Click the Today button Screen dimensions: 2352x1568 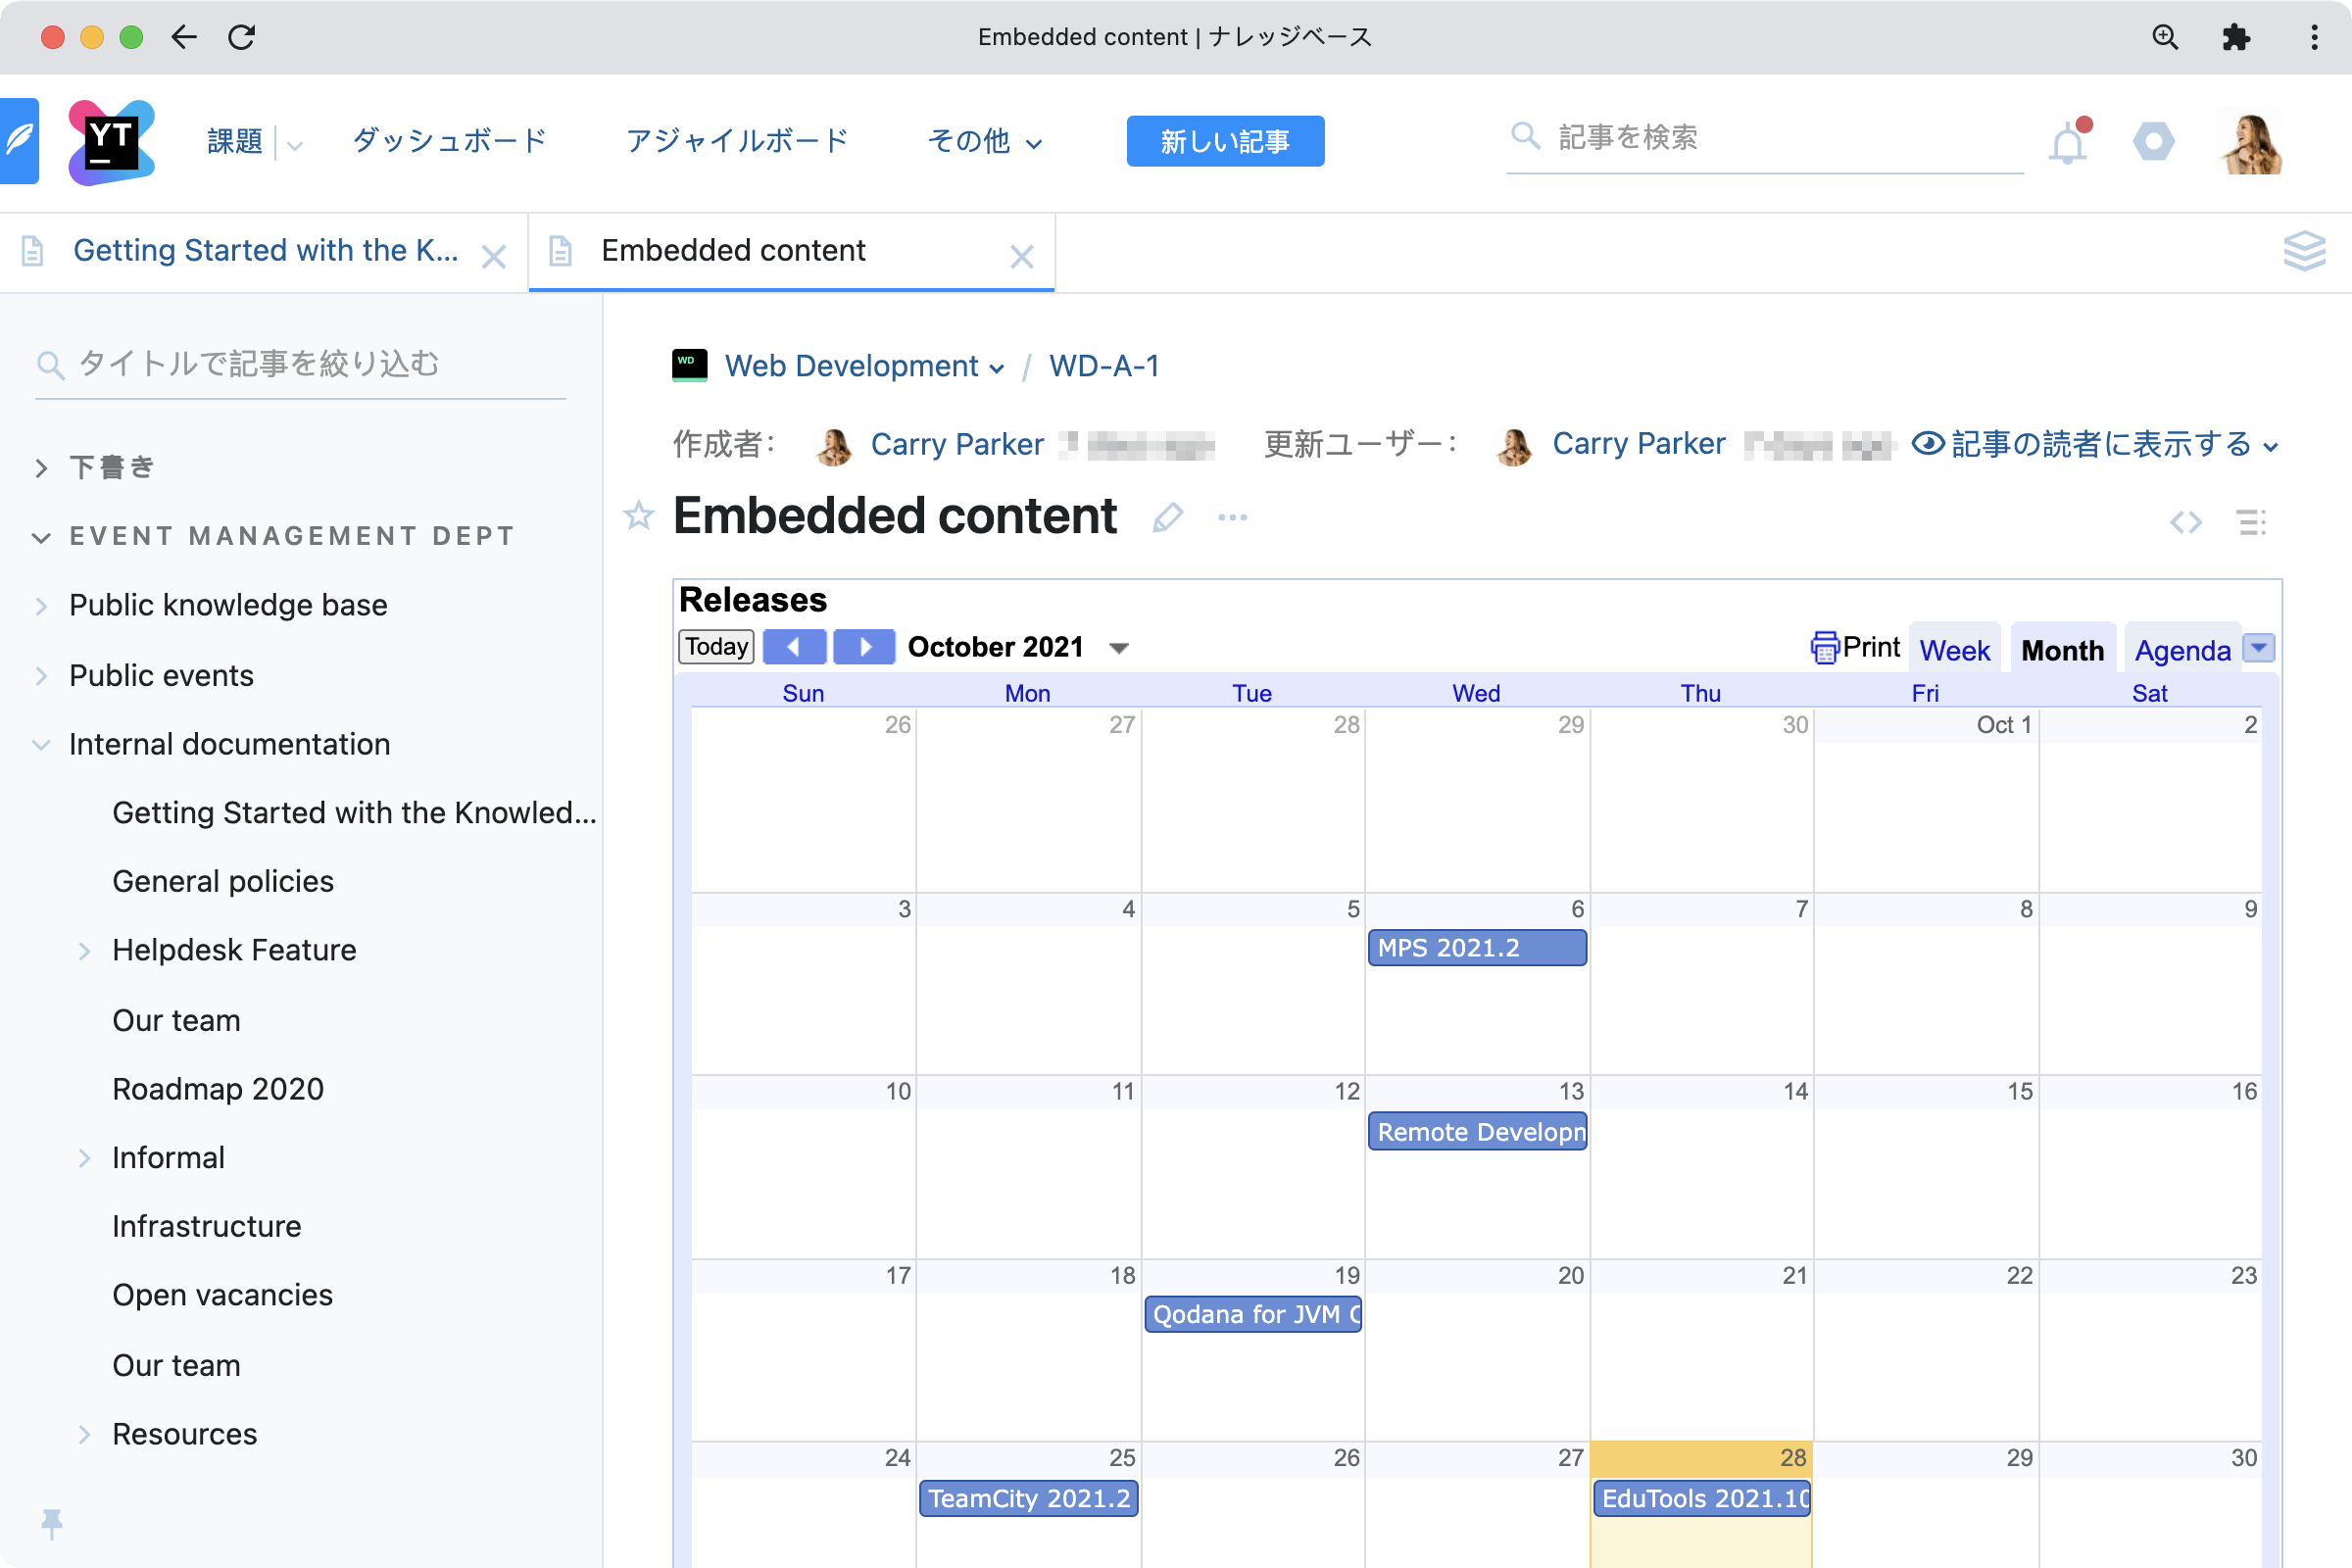point(716,647)
